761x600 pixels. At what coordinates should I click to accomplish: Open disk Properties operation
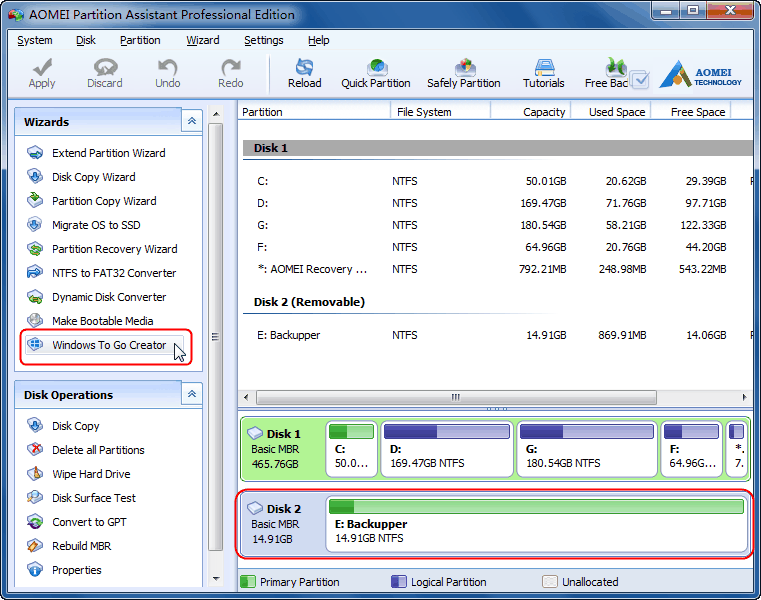point(77,570)
